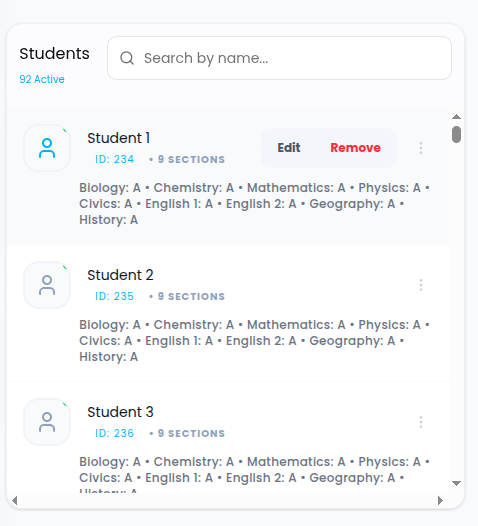
Task: Focus the Search by name field
Action: click(x=279, y=58)
